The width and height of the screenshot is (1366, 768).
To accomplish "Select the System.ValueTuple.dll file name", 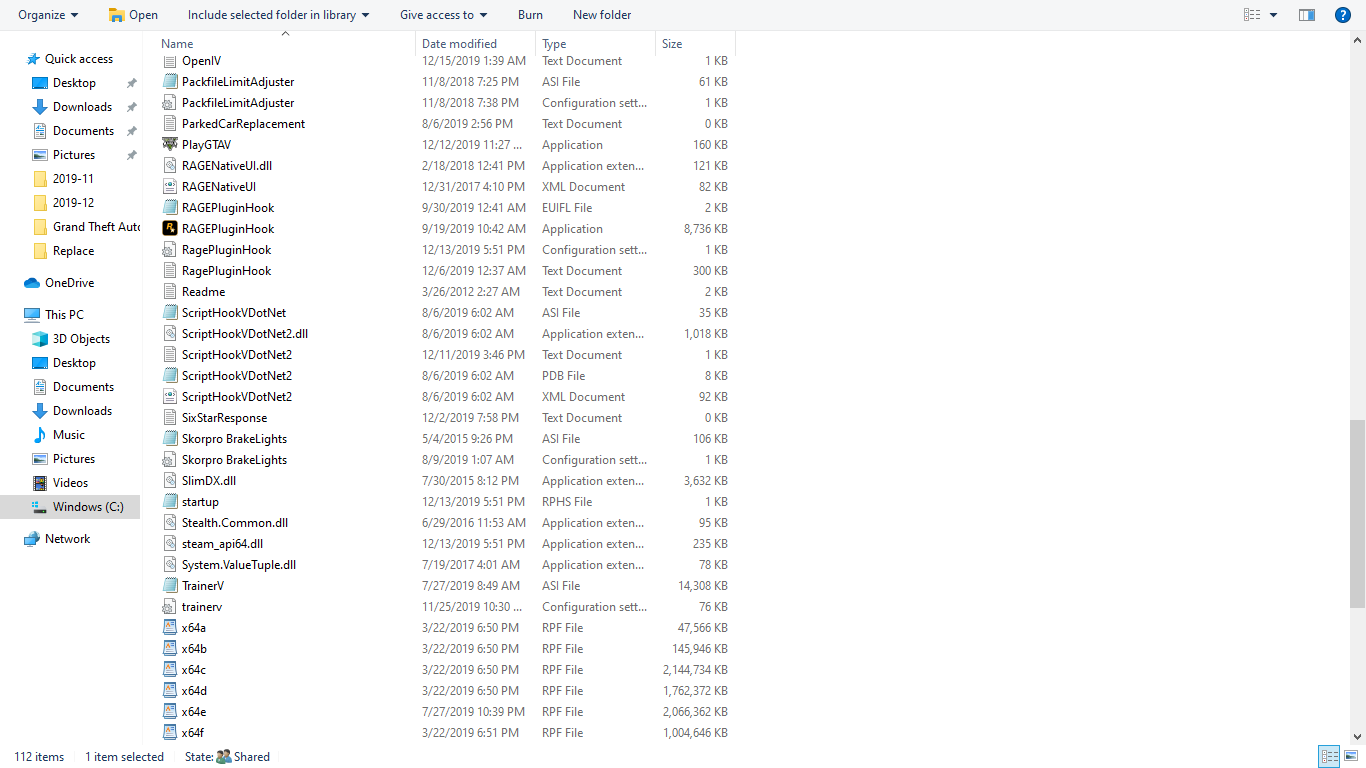I will coord(239,565).
